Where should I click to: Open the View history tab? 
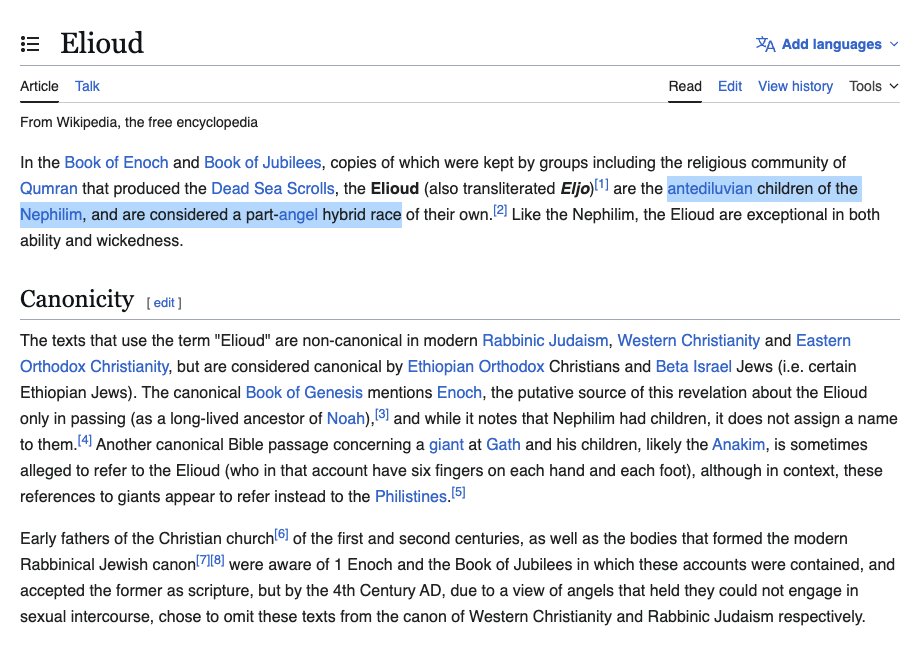(795, 86)
